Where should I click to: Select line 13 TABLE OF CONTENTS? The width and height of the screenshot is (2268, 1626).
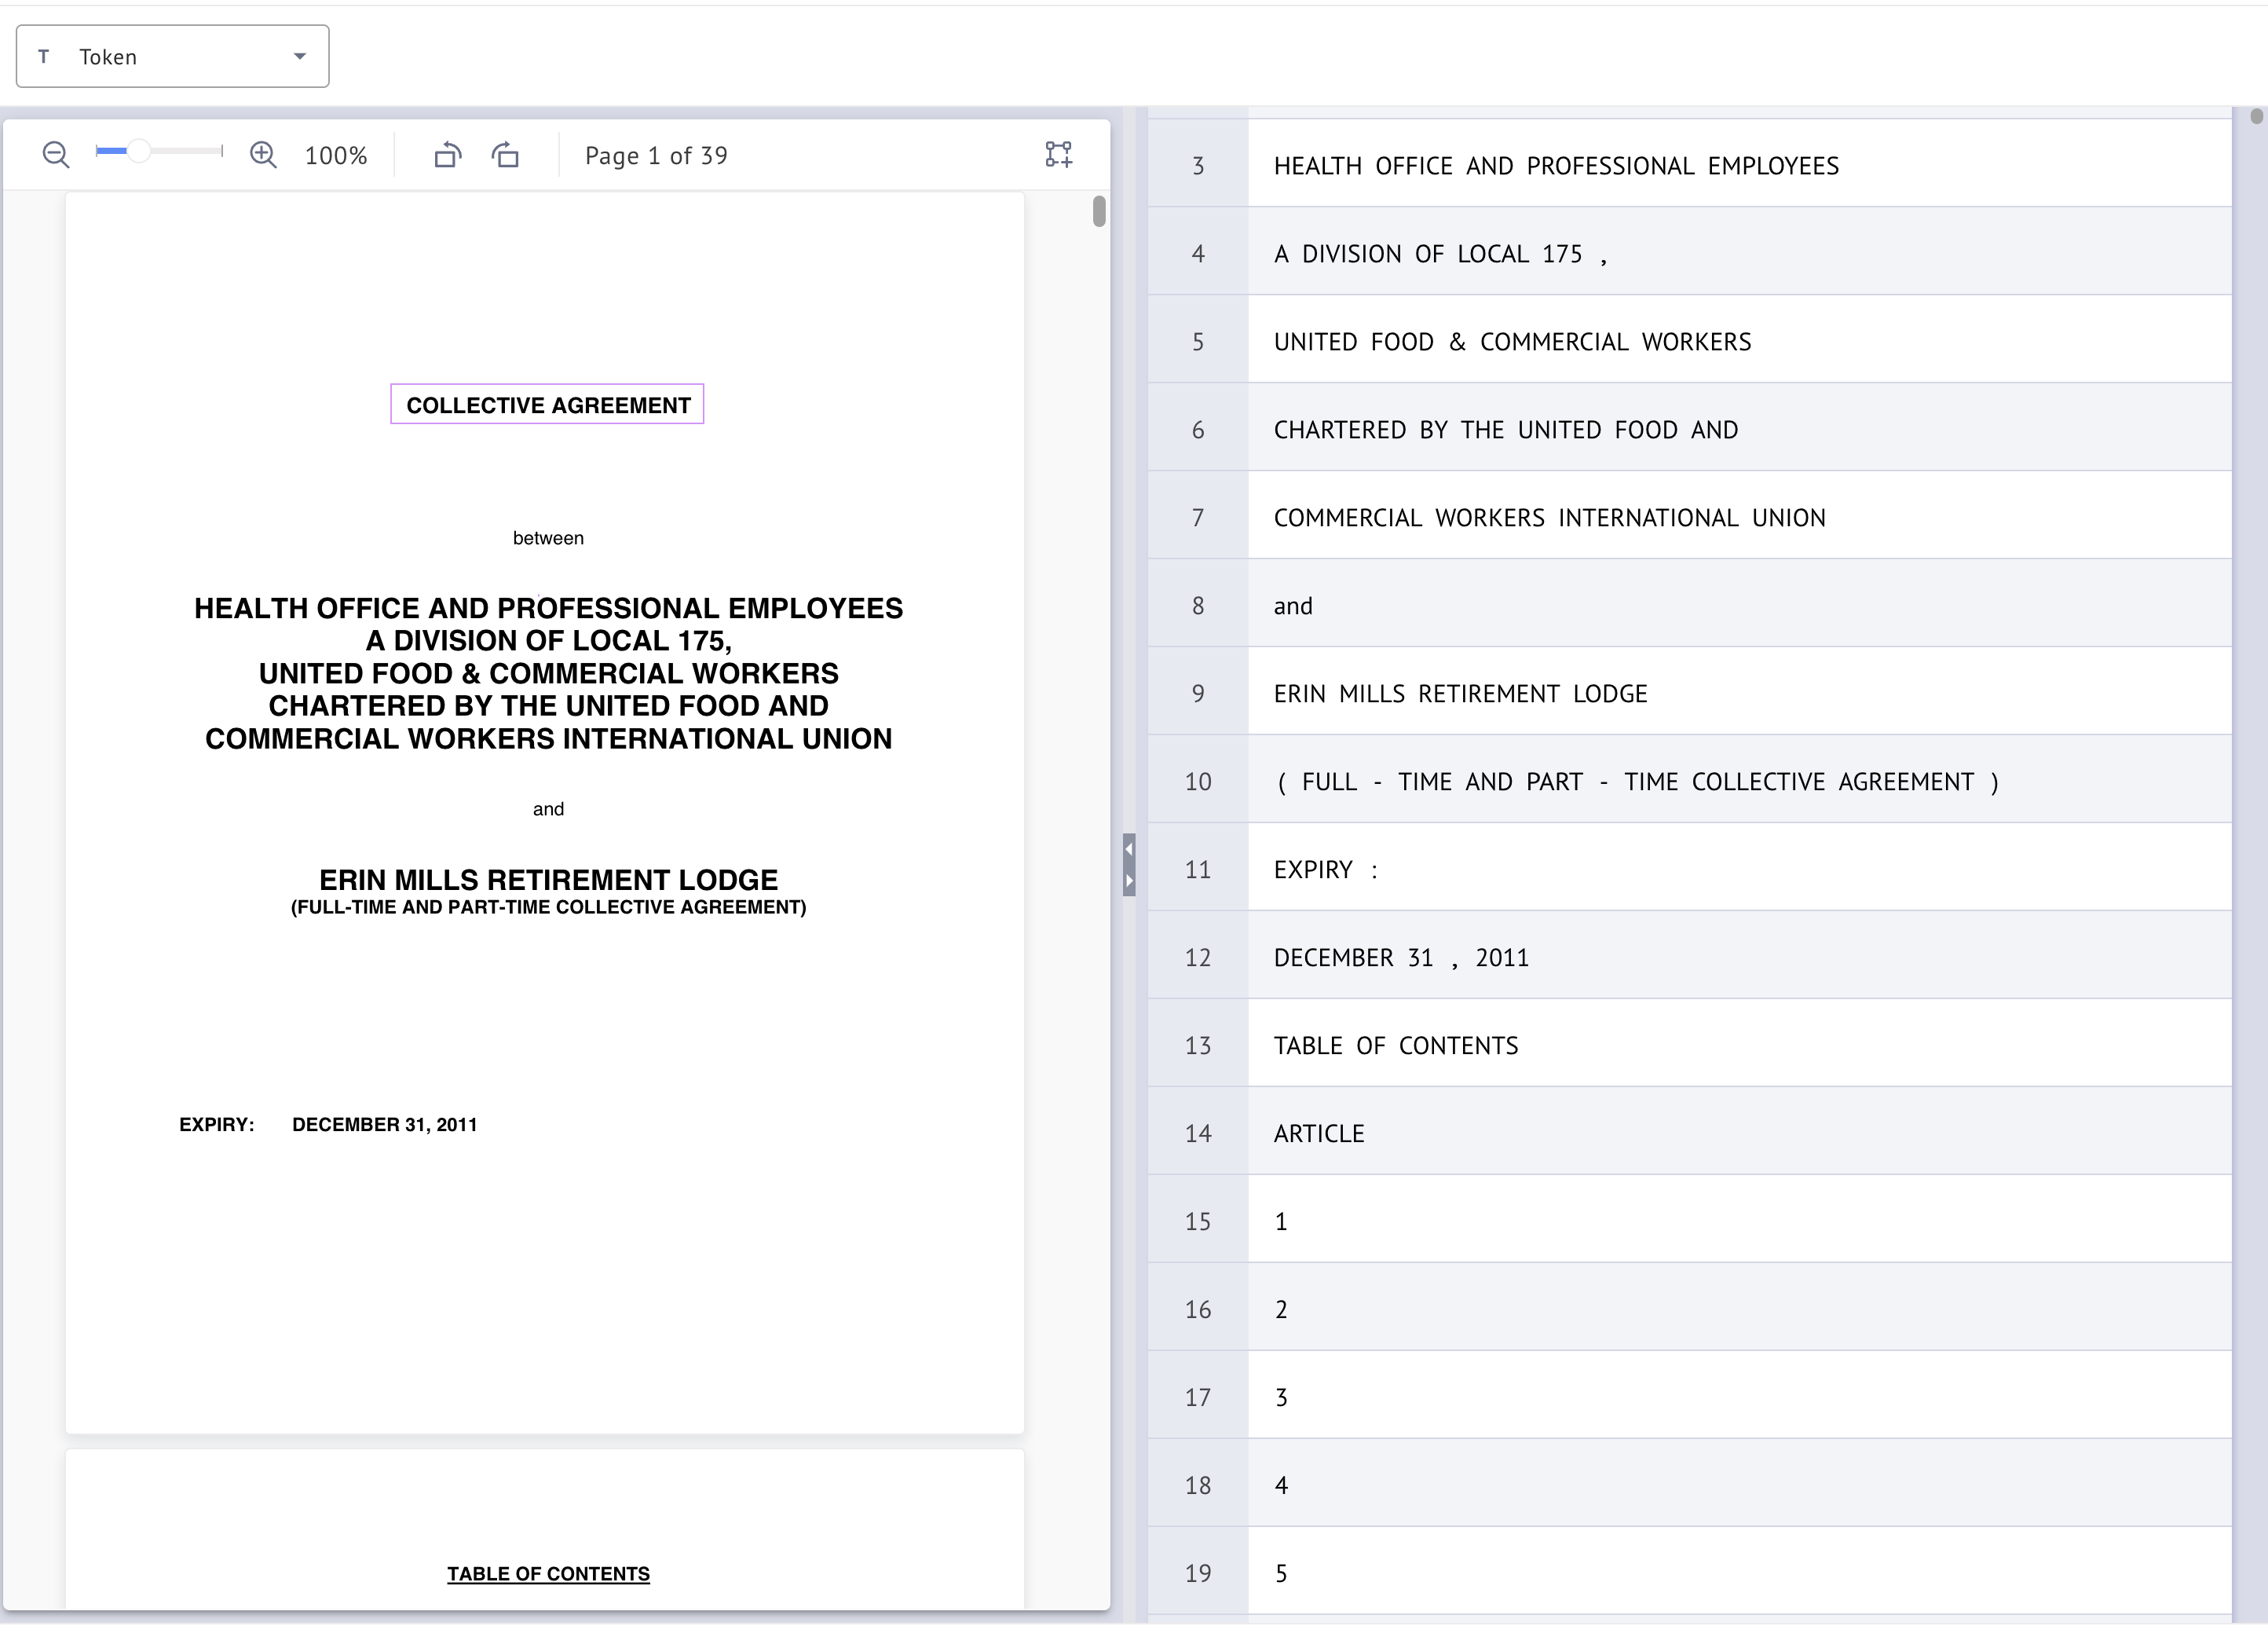tap(1689, 1044)
